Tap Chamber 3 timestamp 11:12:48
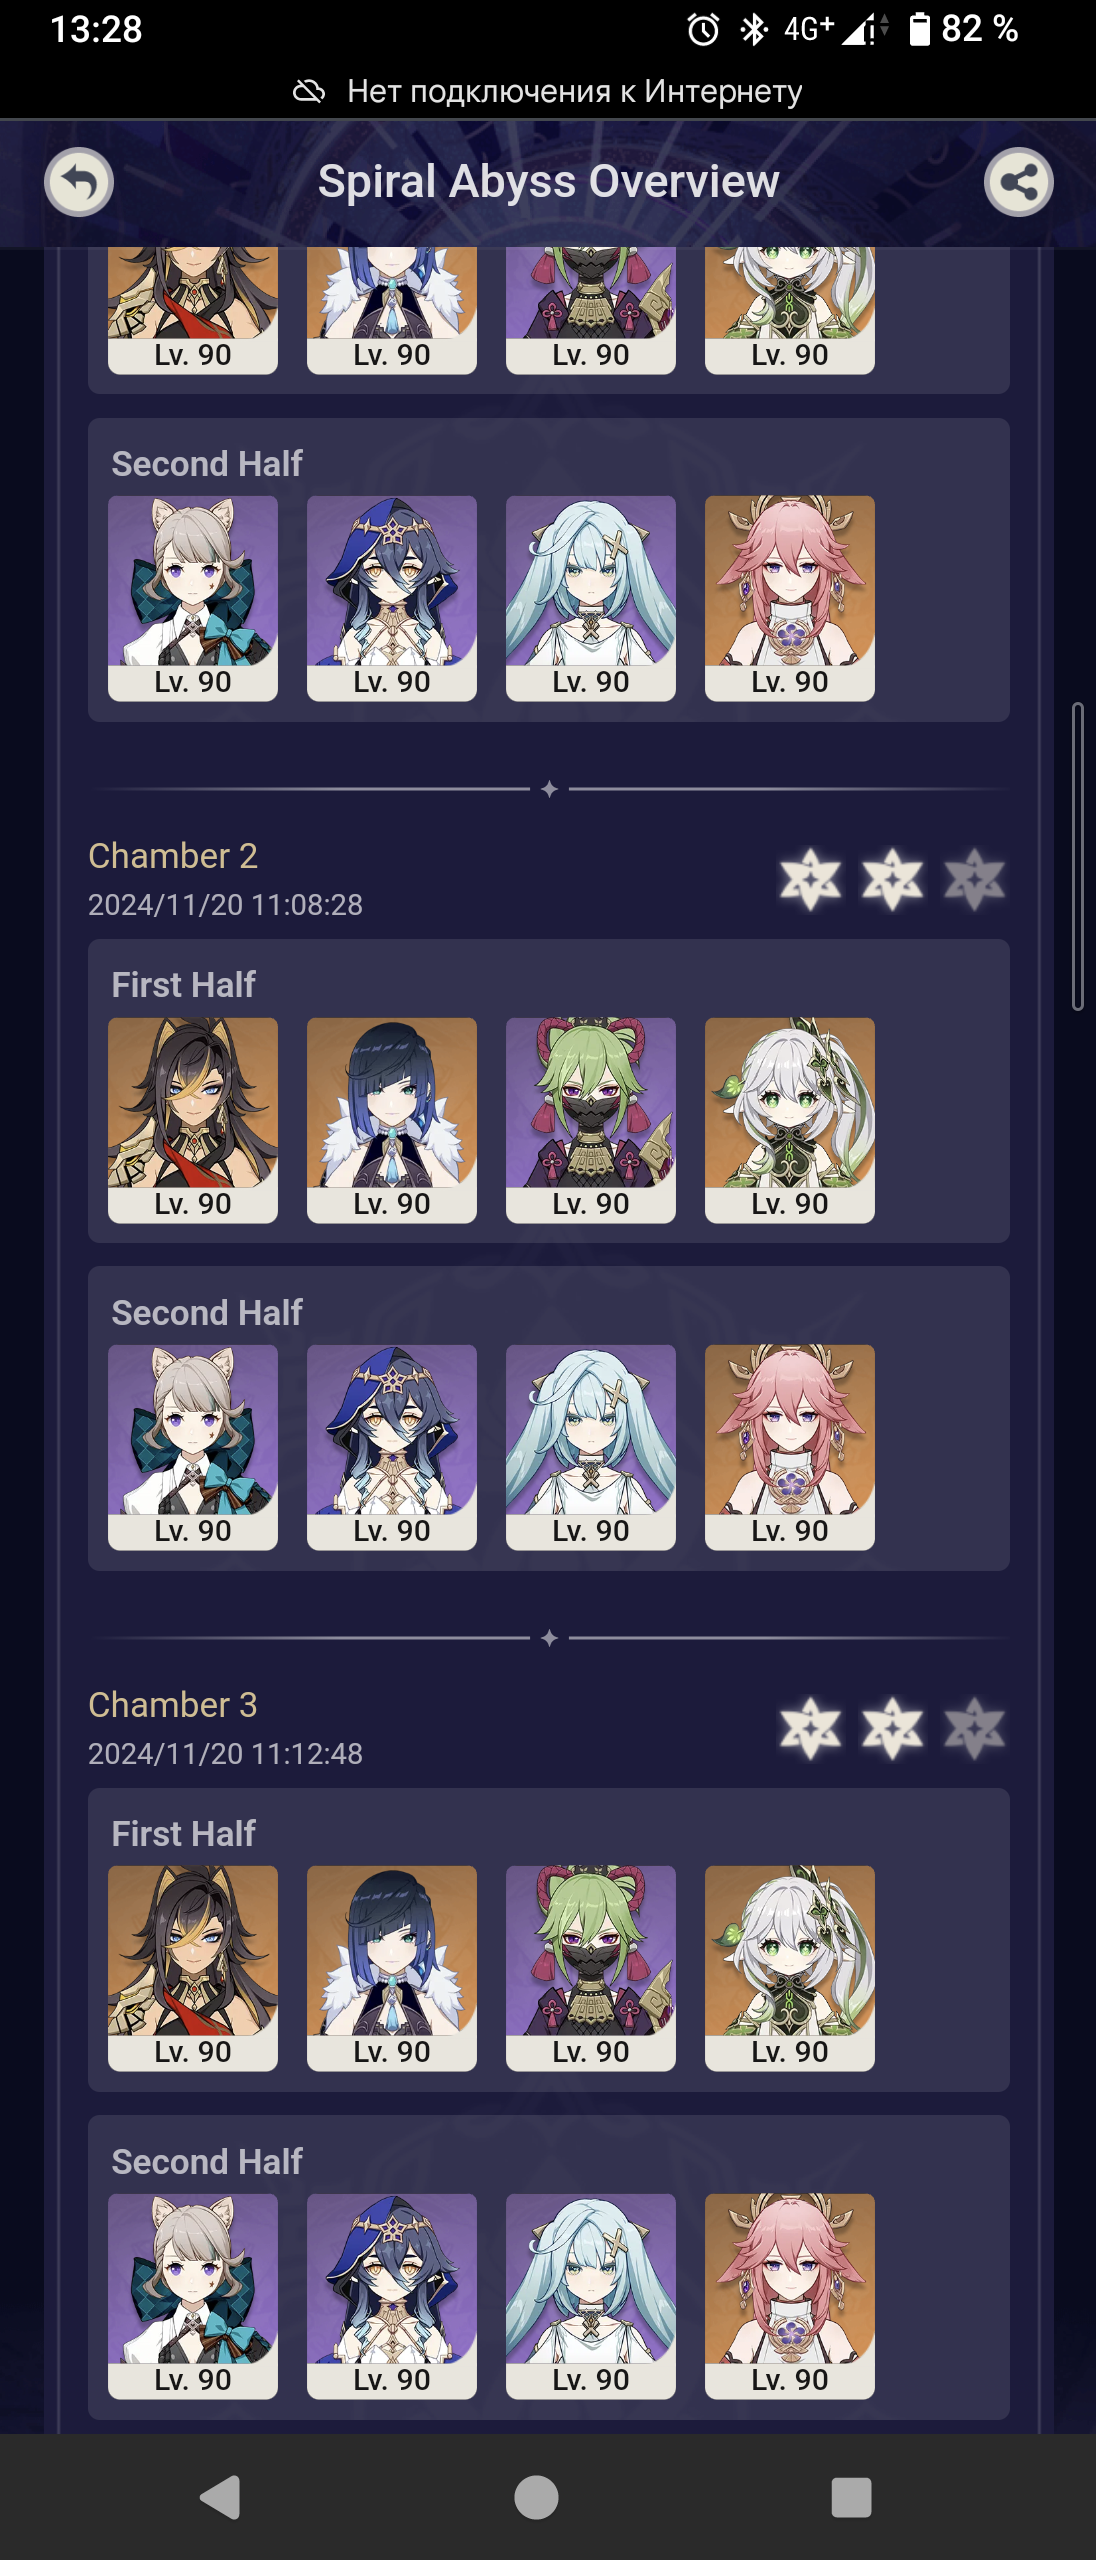This screenshot has height=2560, width=1096. point(307,1754)
